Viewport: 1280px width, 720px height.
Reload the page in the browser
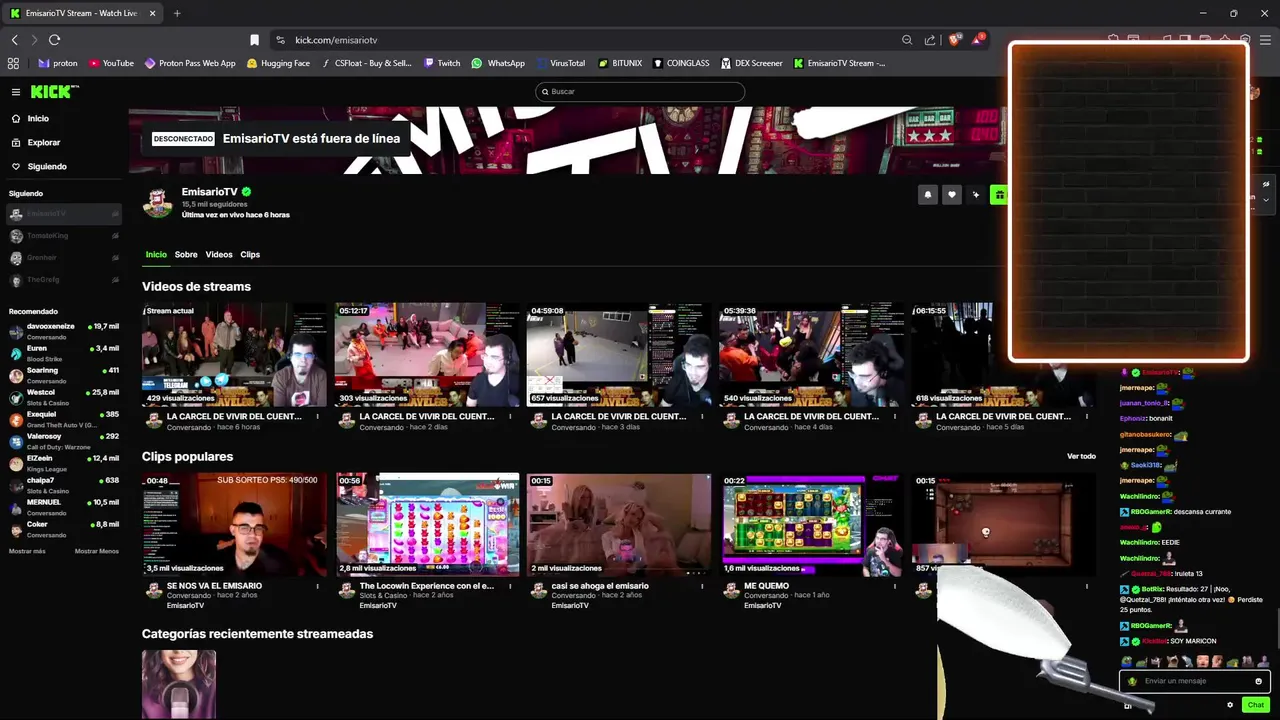(x=54, y=40)
